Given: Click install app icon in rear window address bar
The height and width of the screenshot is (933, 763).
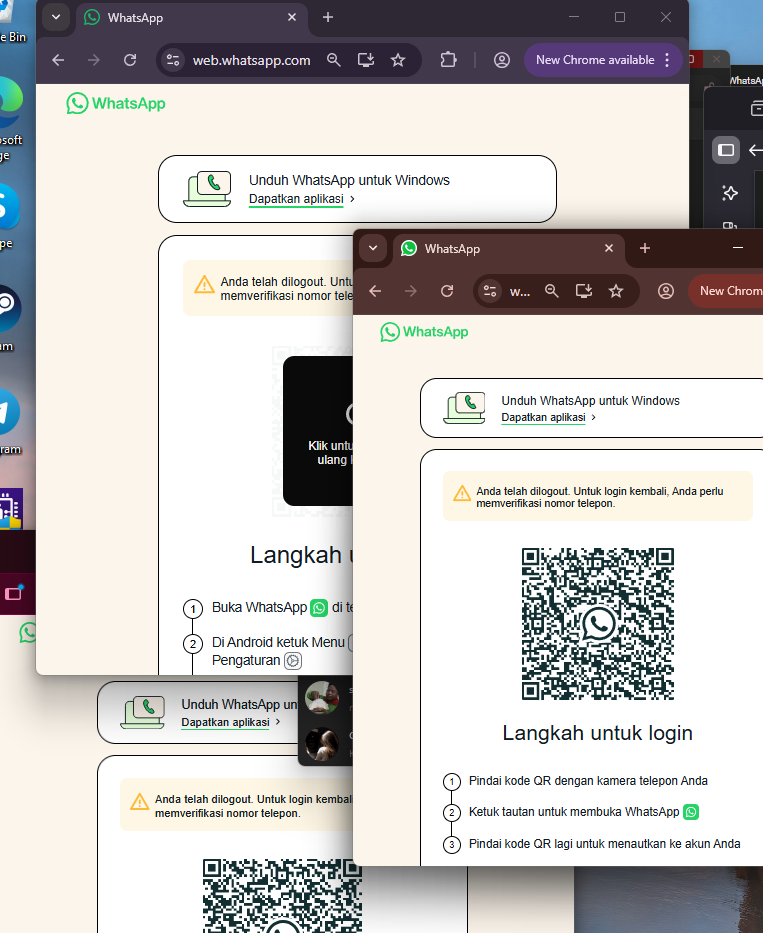Looking at the screenshot, I should pyautogui.click(x=366, y=60).
